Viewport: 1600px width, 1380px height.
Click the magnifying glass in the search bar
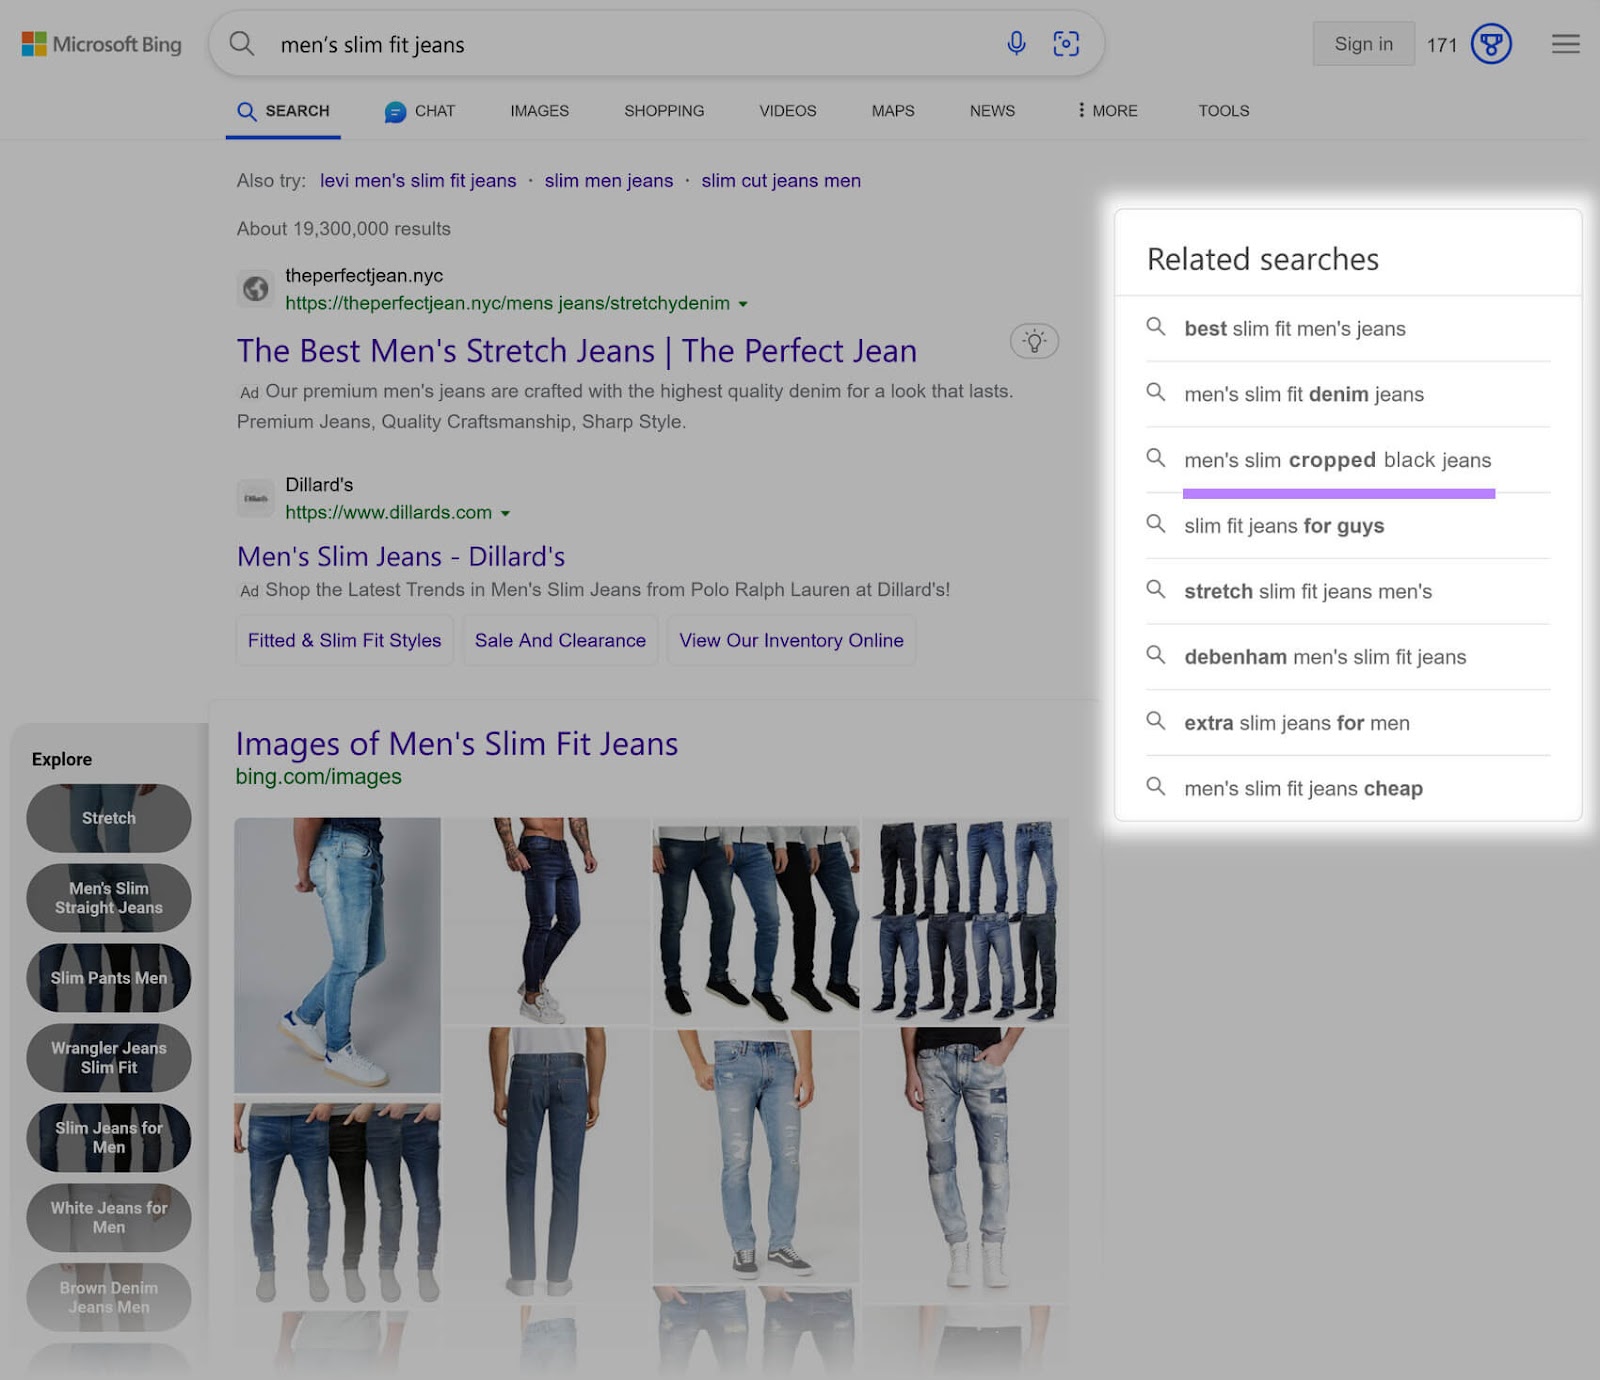coord(241,44)
